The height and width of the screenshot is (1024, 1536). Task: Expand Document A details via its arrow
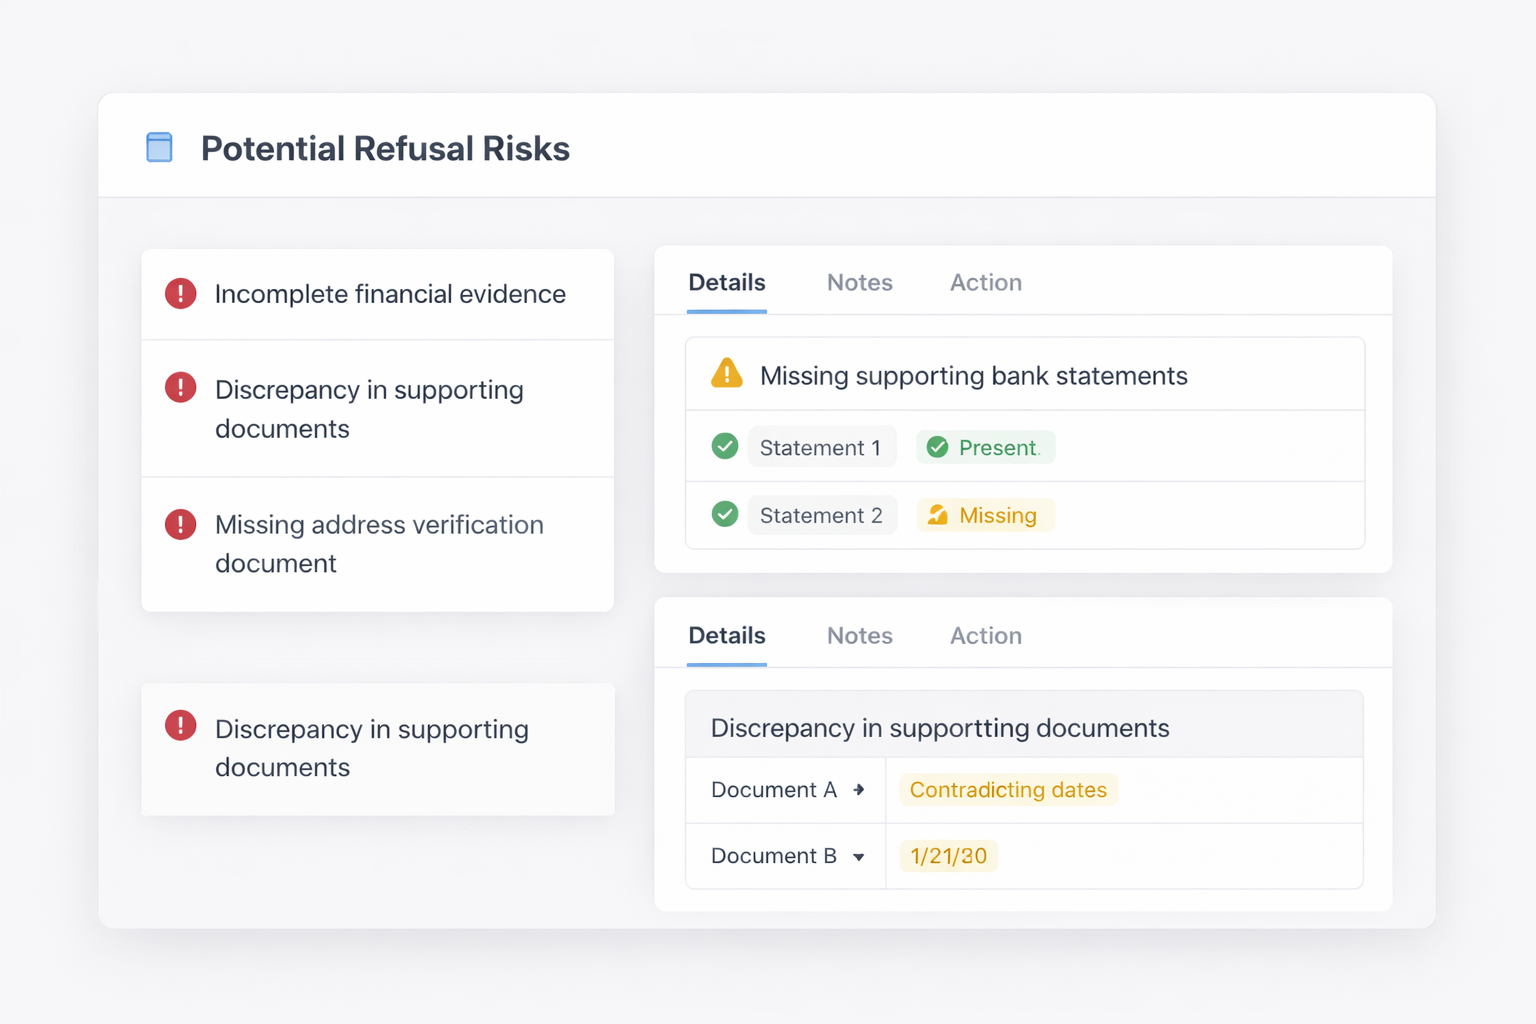858,789
